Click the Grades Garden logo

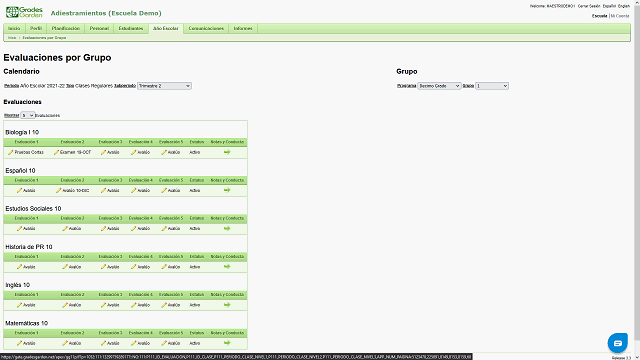(x=24, y=12)
